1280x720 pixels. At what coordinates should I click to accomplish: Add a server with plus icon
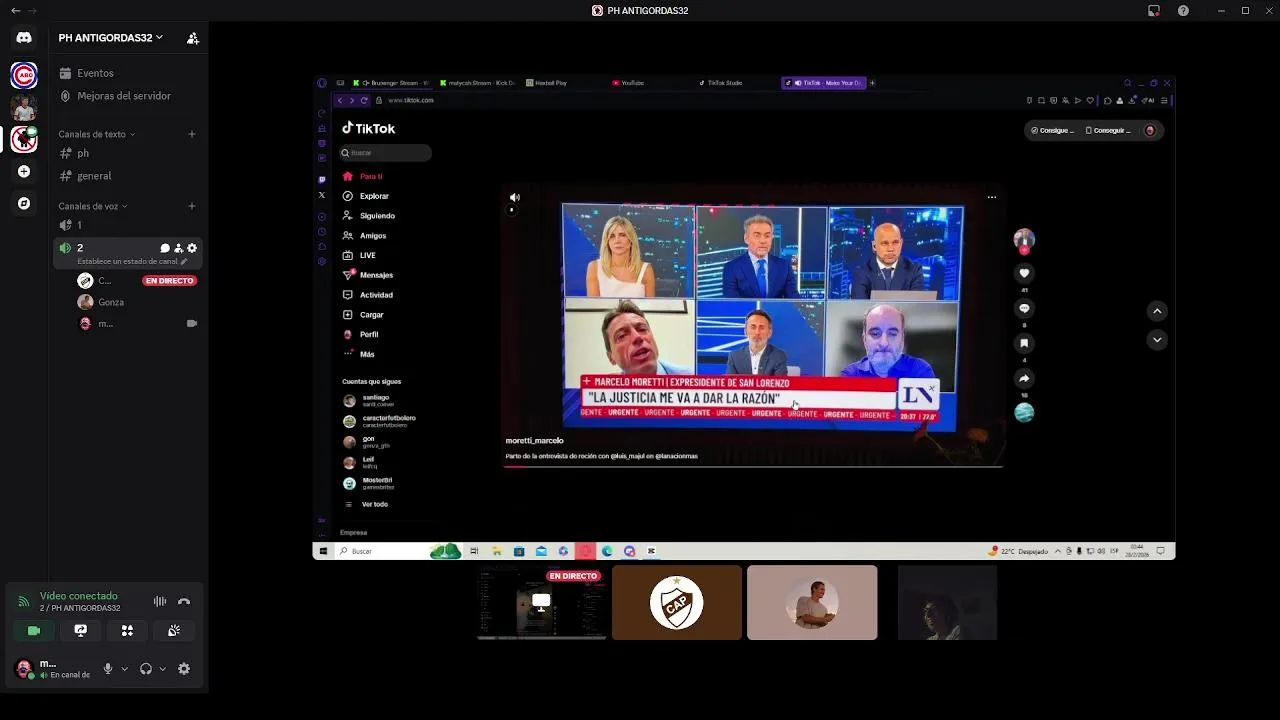(24, 171)
